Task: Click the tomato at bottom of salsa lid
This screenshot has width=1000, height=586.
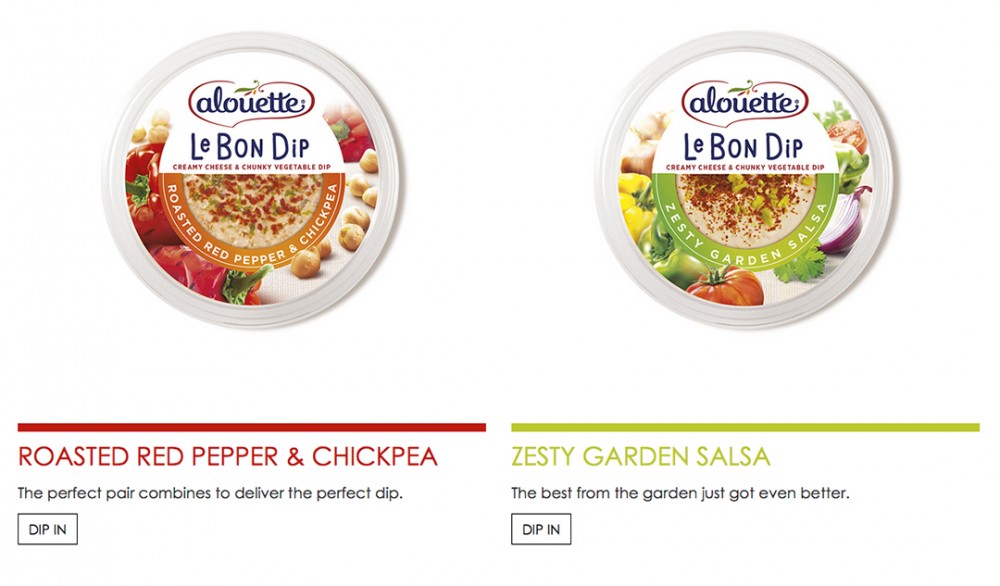Action: 725,286
